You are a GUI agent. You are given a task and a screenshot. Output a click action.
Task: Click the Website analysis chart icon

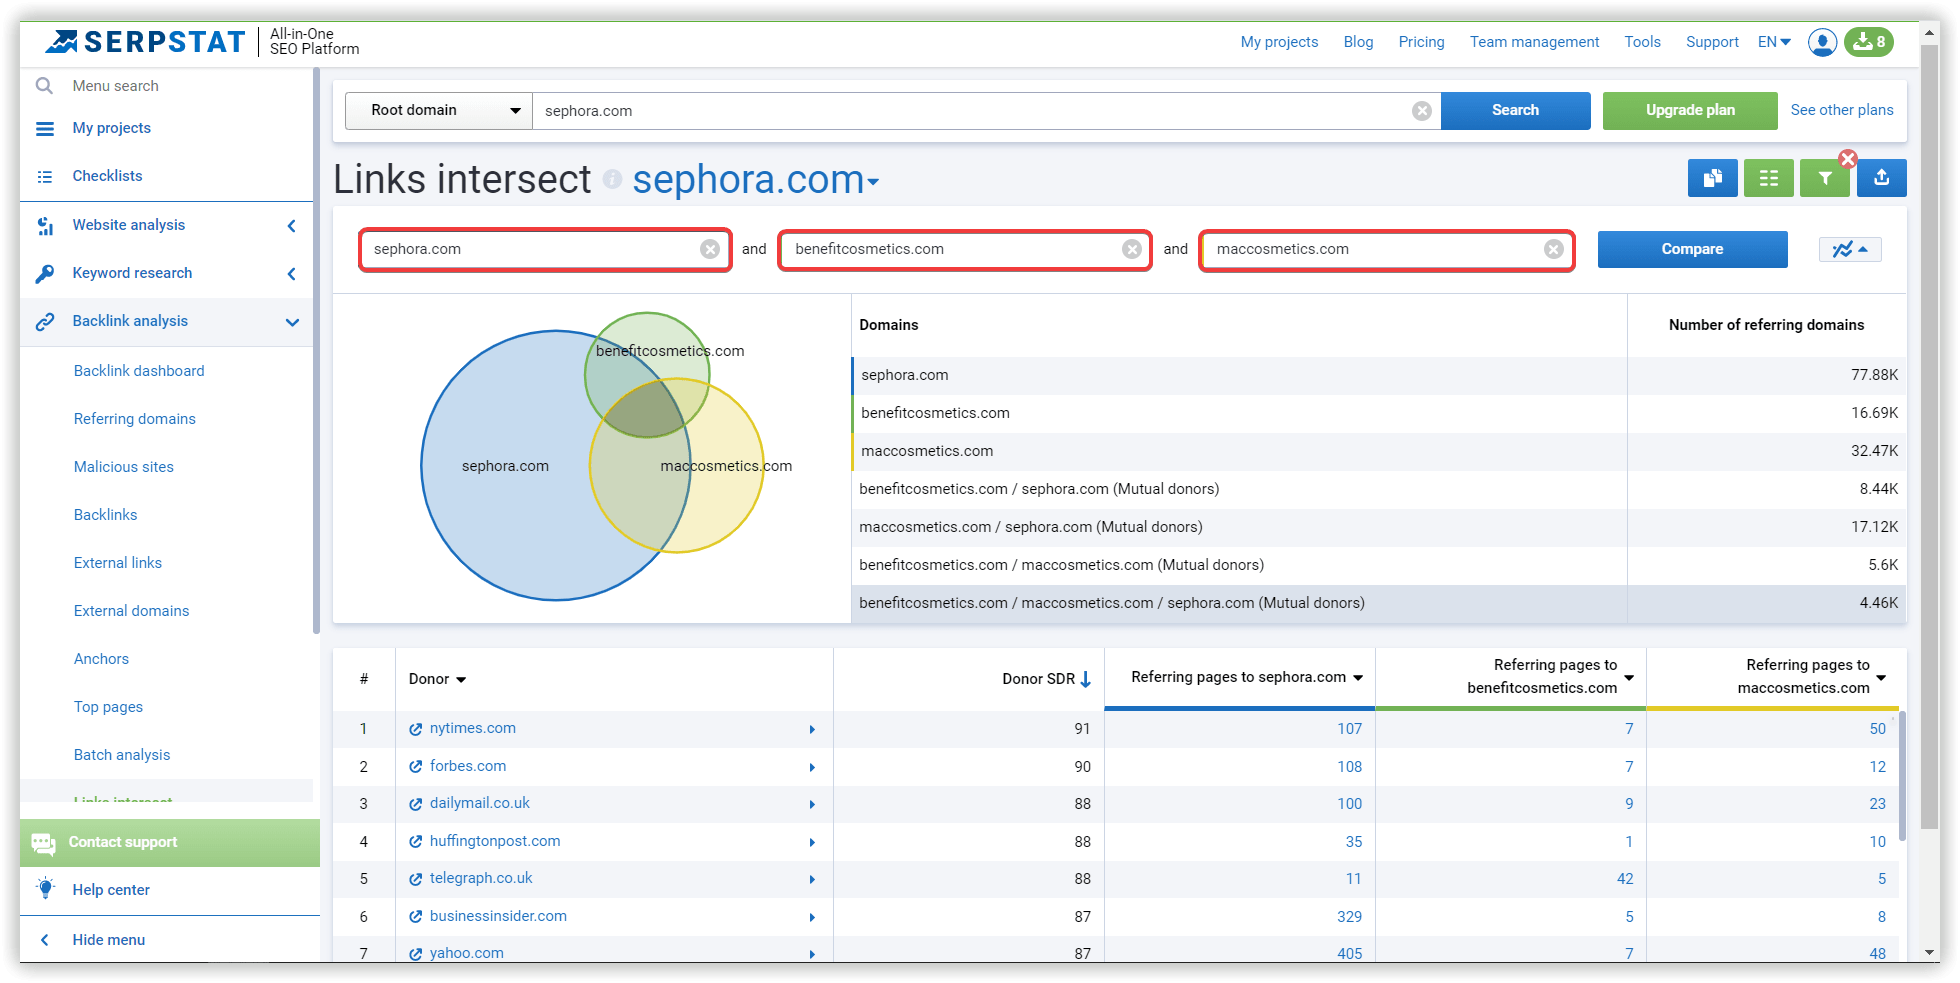coord(45,226)
